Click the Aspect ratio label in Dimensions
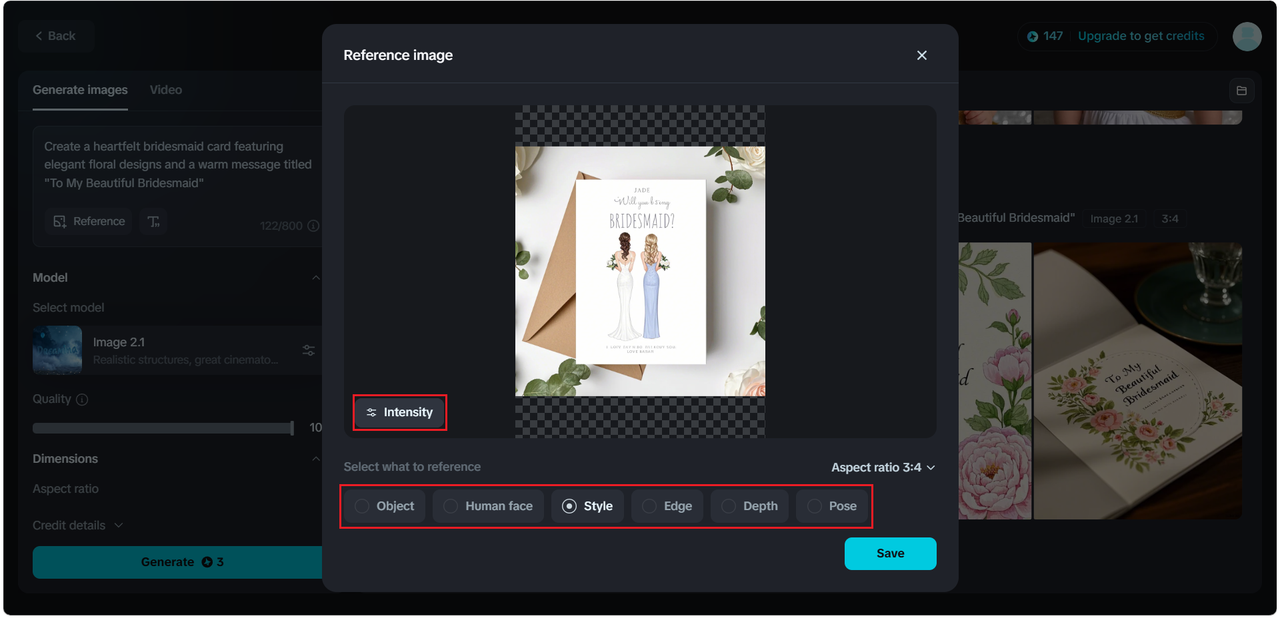Screen dimensions: 1280x618 pyautogui.click(x=66, y=489)
